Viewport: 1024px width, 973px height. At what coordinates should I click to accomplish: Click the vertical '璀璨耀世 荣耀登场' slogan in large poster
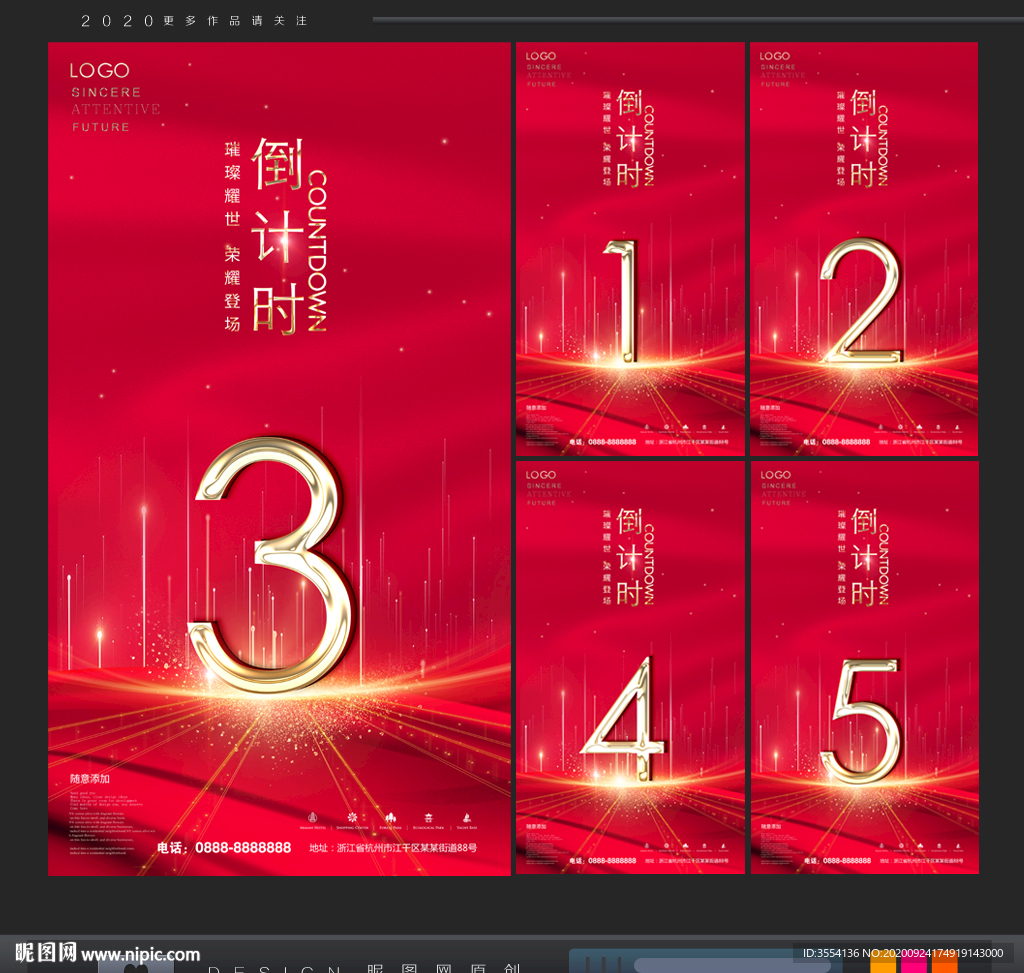point(232,236)
